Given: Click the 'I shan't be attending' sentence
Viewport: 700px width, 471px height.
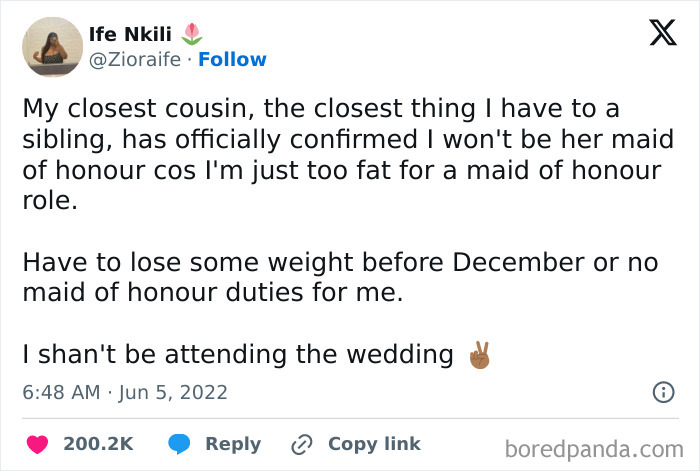Looking at the screenshot, I should (x=238, y=354).
